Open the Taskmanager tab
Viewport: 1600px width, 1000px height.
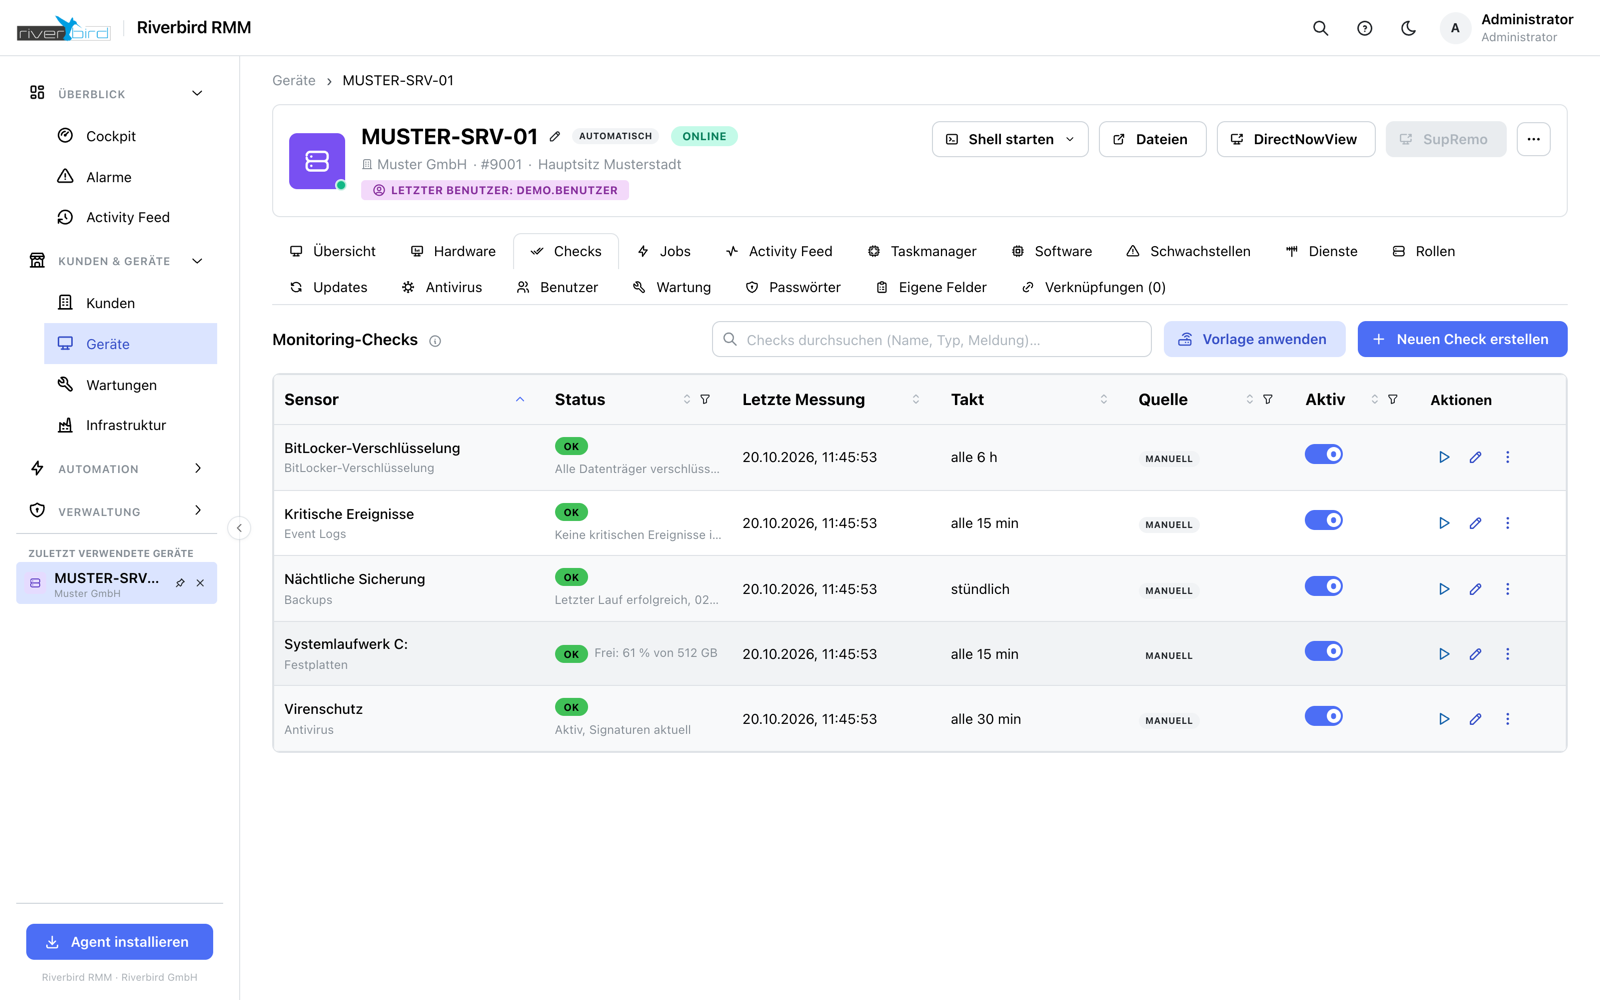click(x=922, y=251)
